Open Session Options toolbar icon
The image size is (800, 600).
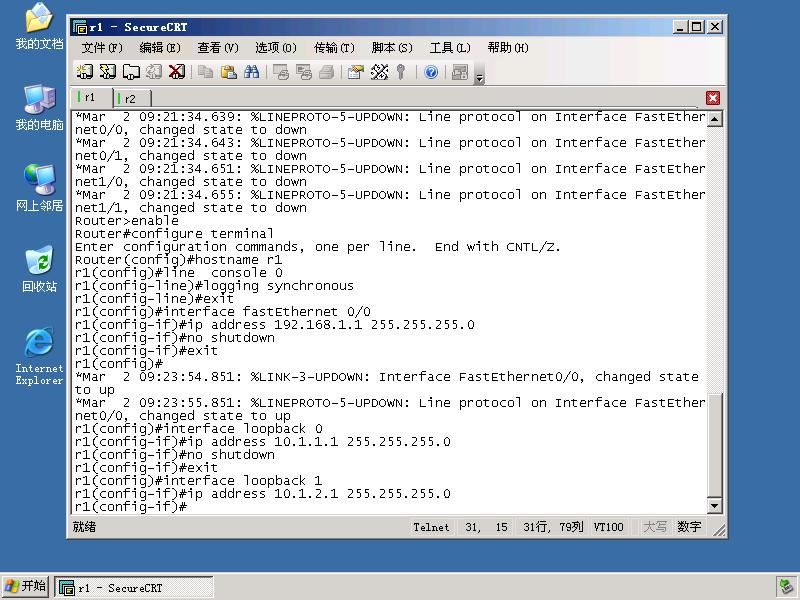click(356, 72)
